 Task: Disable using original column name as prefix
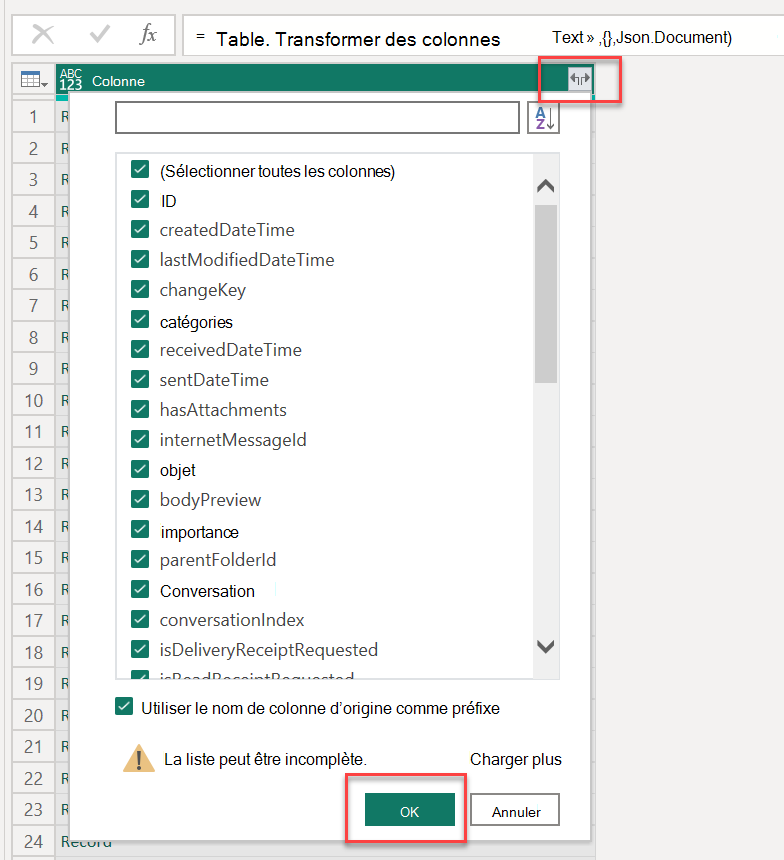pos(124,707)
